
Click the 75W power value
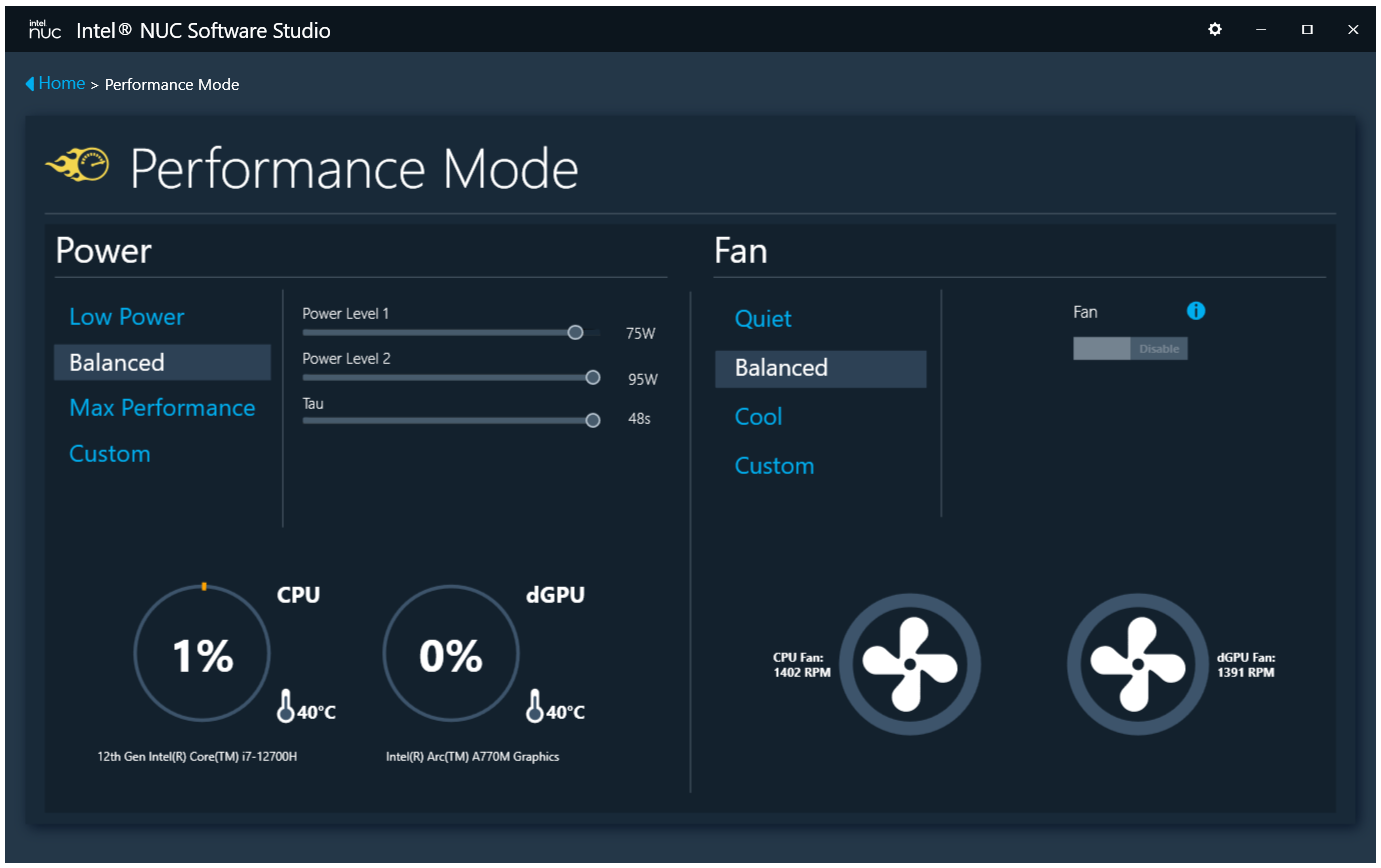641,334
